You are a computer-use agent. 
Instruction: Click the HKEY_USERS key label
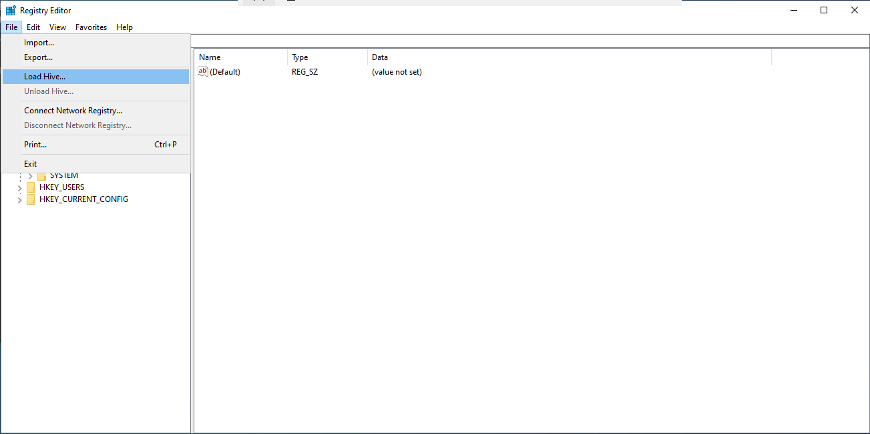[62, 187]
